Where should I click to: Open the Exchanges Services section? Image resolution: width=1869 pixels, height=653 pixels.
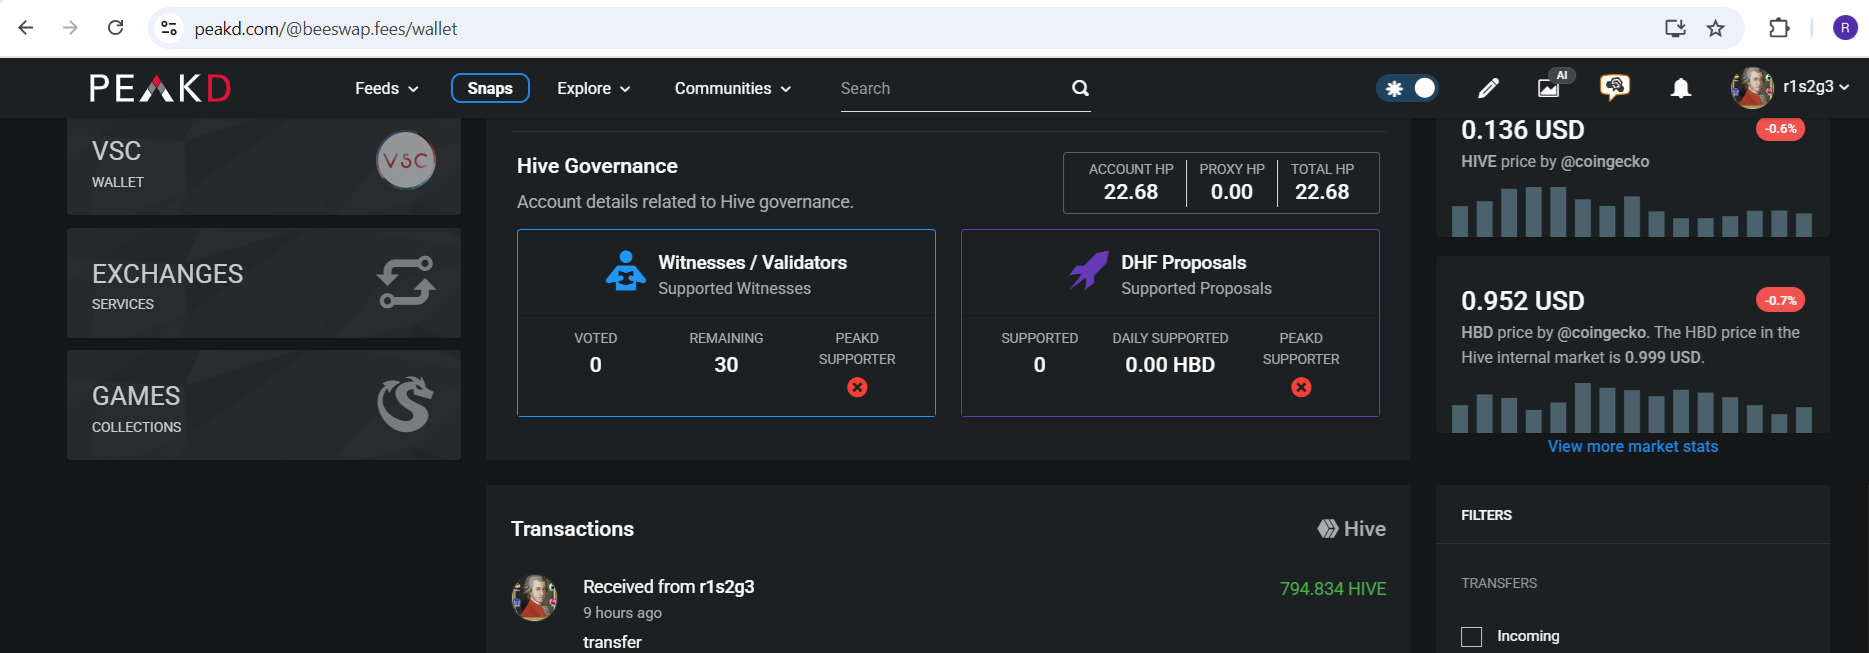coord(263,283)
